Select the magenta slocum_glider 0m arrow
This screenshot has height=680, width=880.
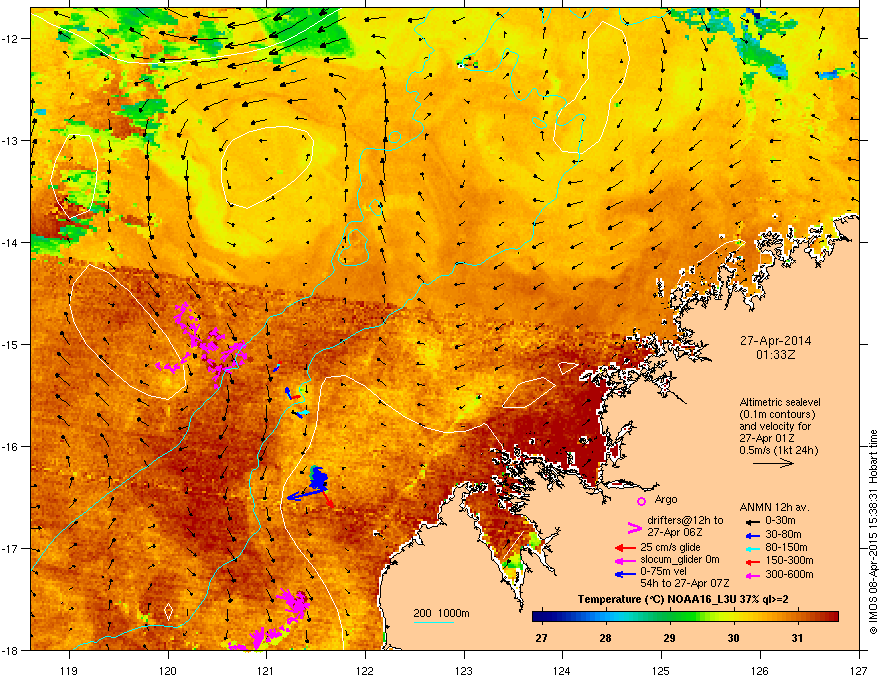[625, 560]
